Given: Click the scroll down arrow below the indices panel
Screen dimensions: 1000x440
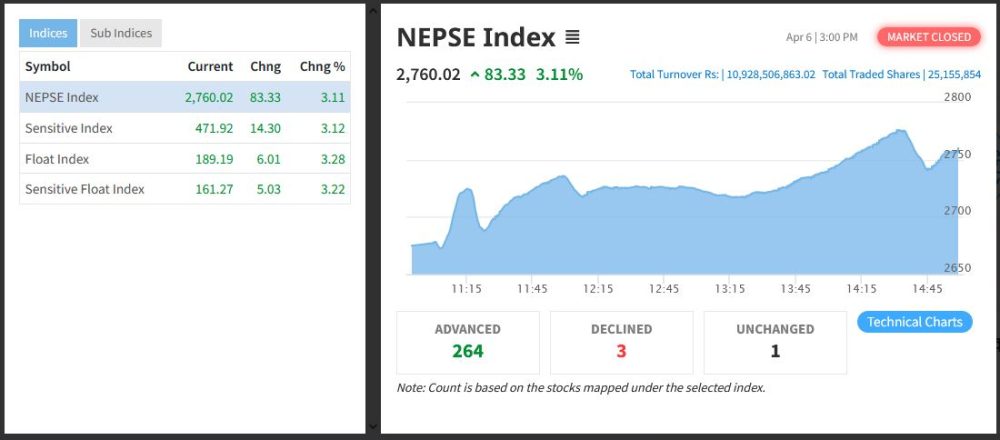Looking at the screenshot, I should click(373, 427).
